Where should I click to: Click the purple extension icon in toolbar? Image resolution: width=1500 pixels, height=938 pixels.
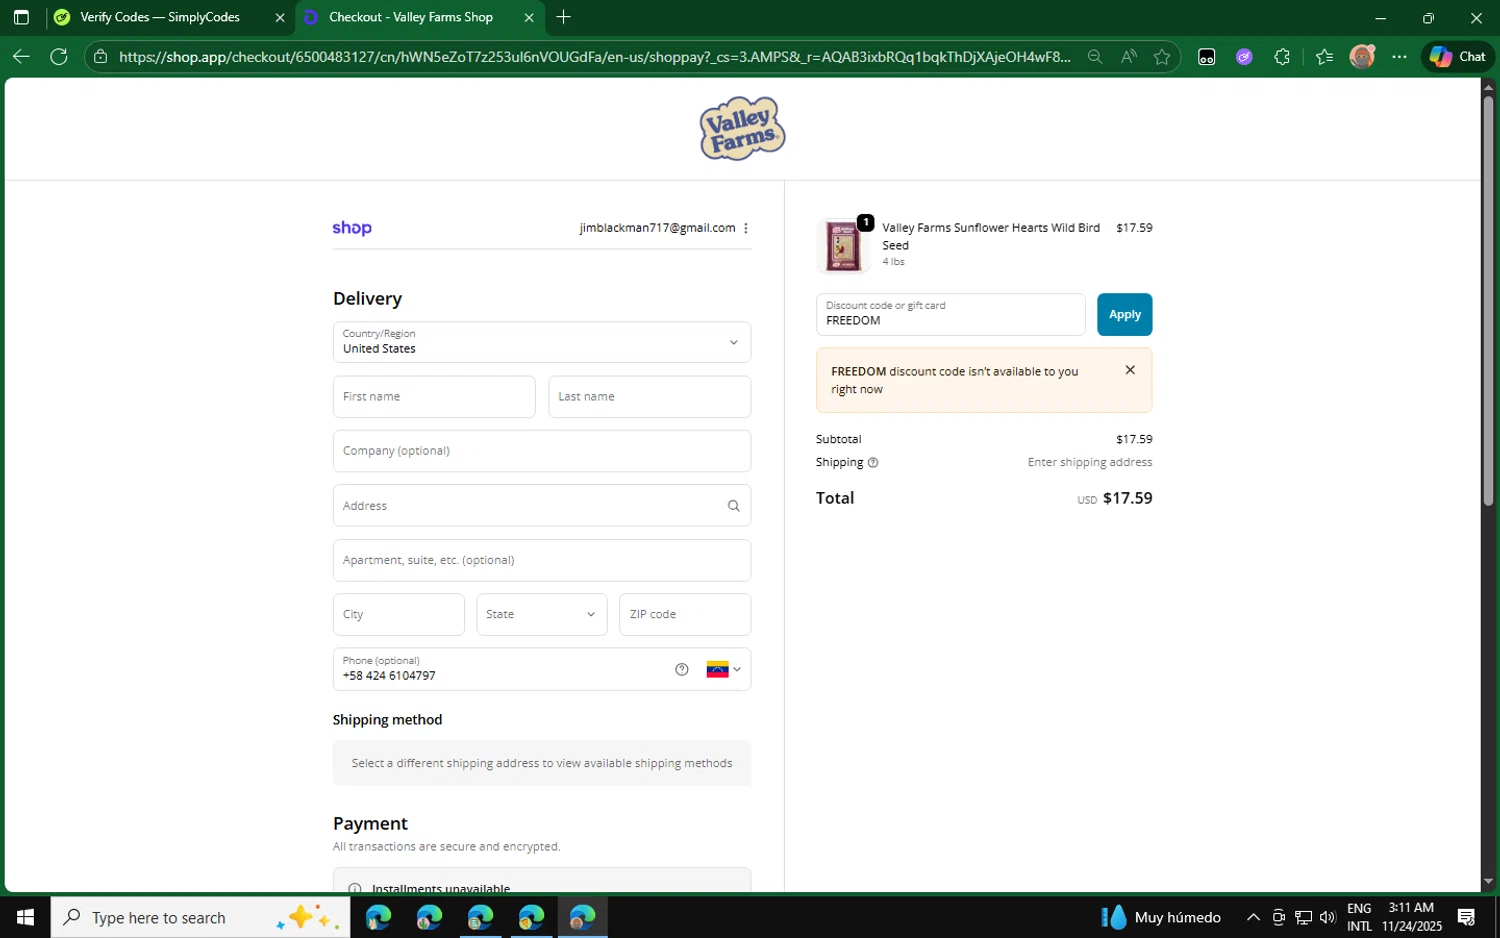pos(1244,57)
